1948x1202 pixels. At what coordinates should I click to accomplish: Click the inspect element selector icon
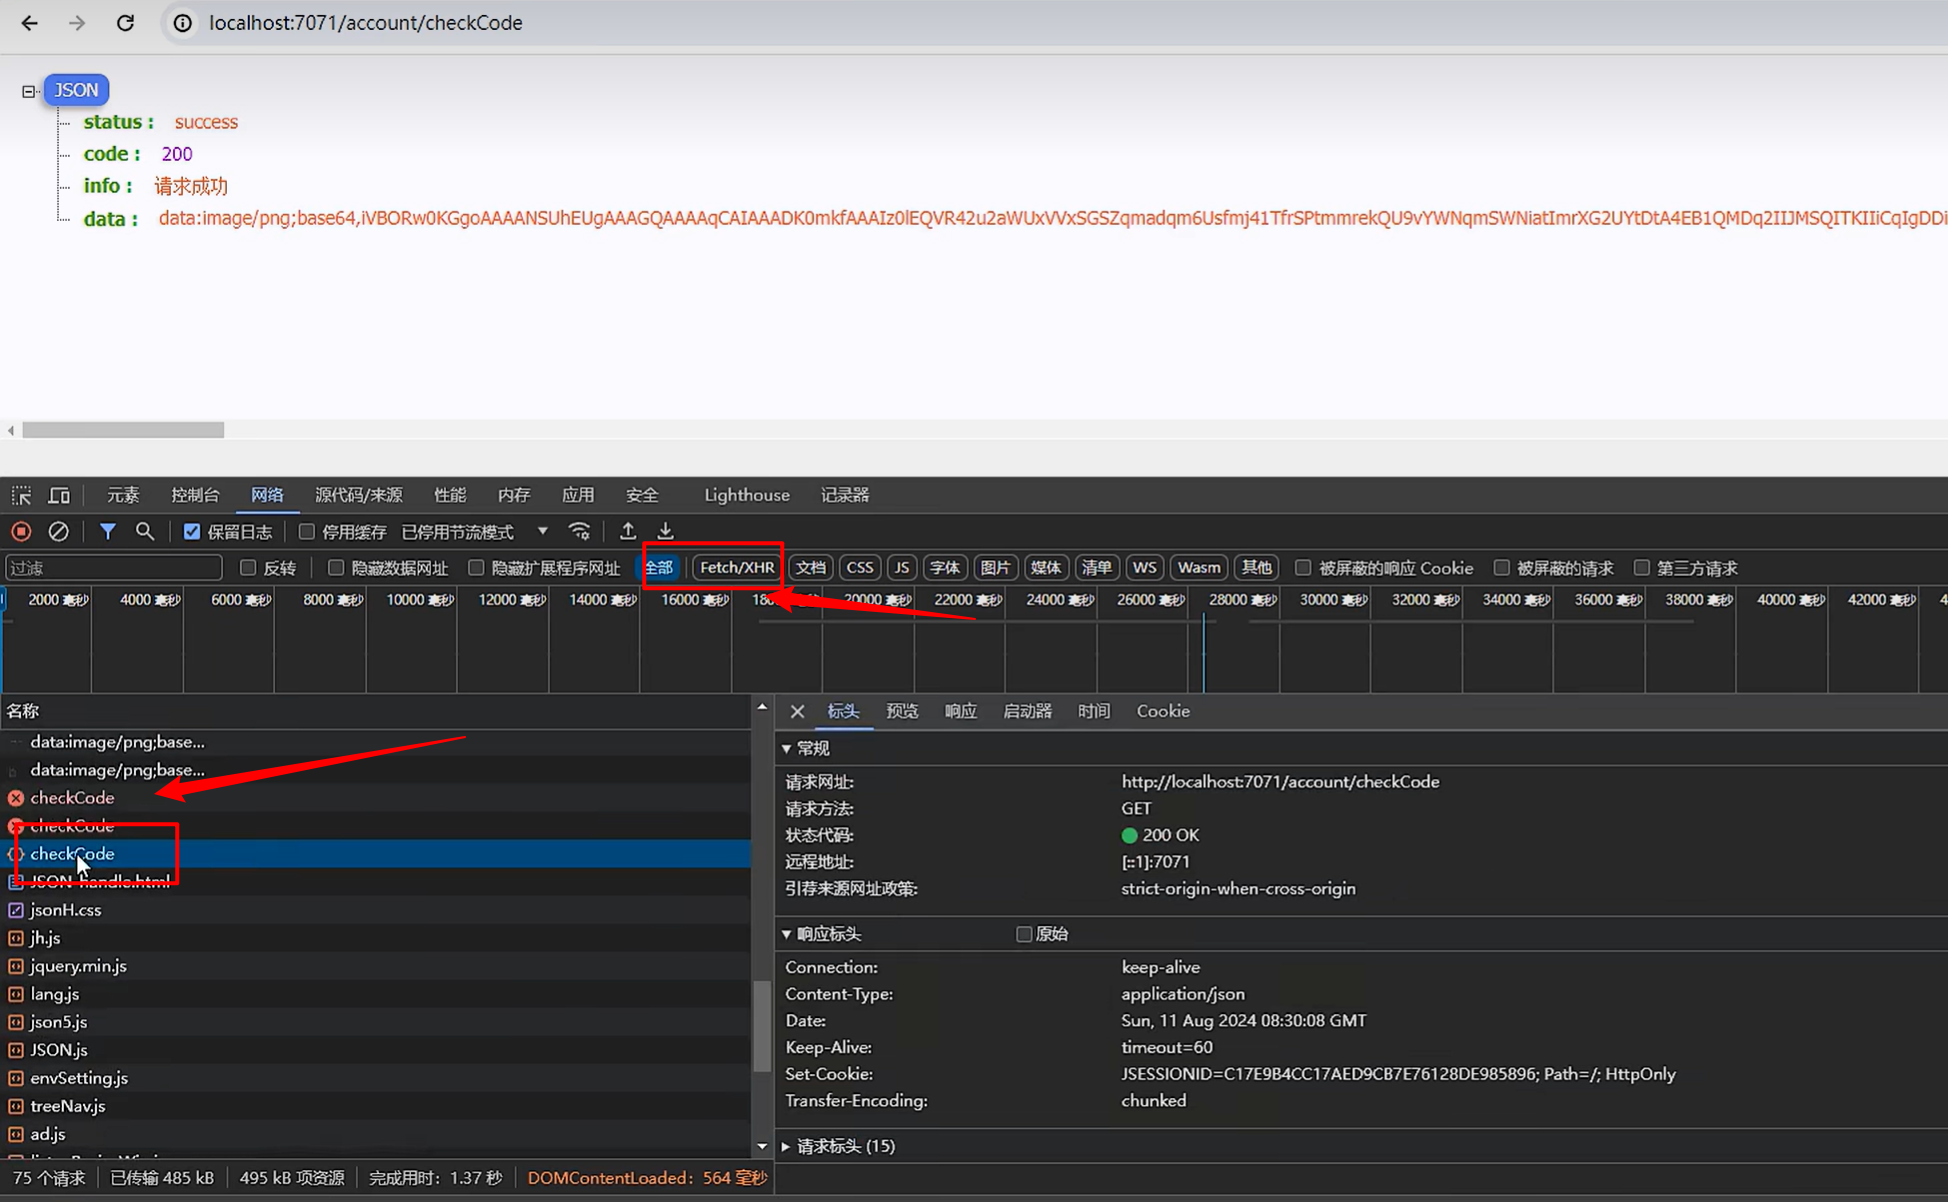click(x=21, y=495)
